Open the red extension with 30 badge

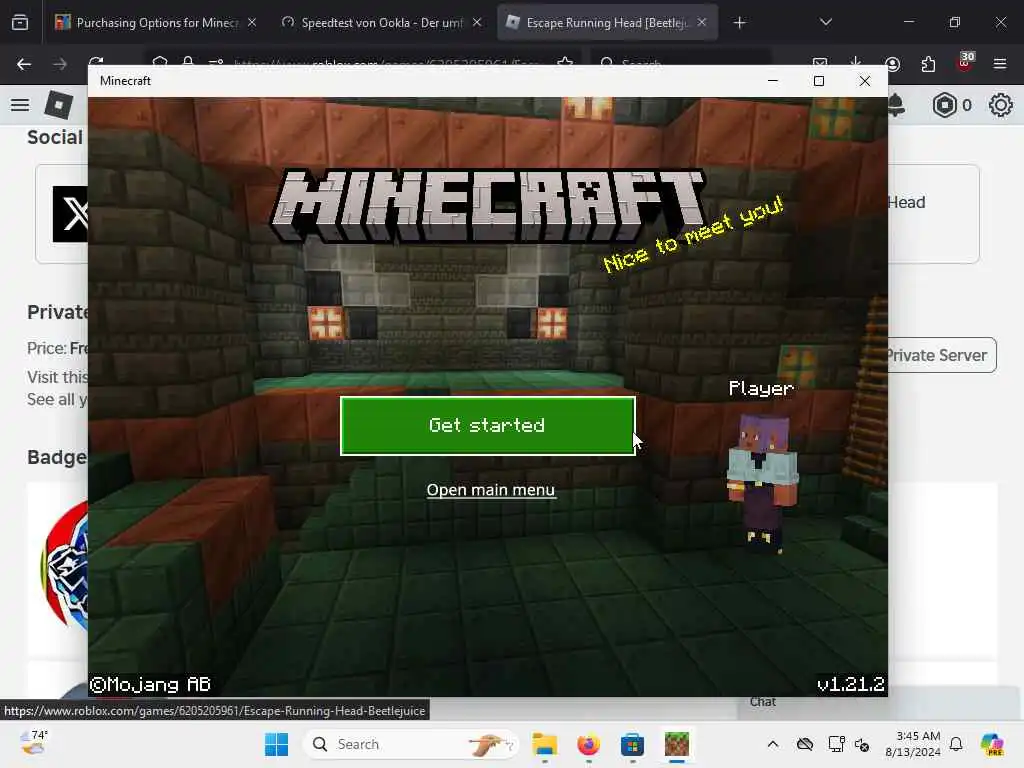tap(965, 63)
